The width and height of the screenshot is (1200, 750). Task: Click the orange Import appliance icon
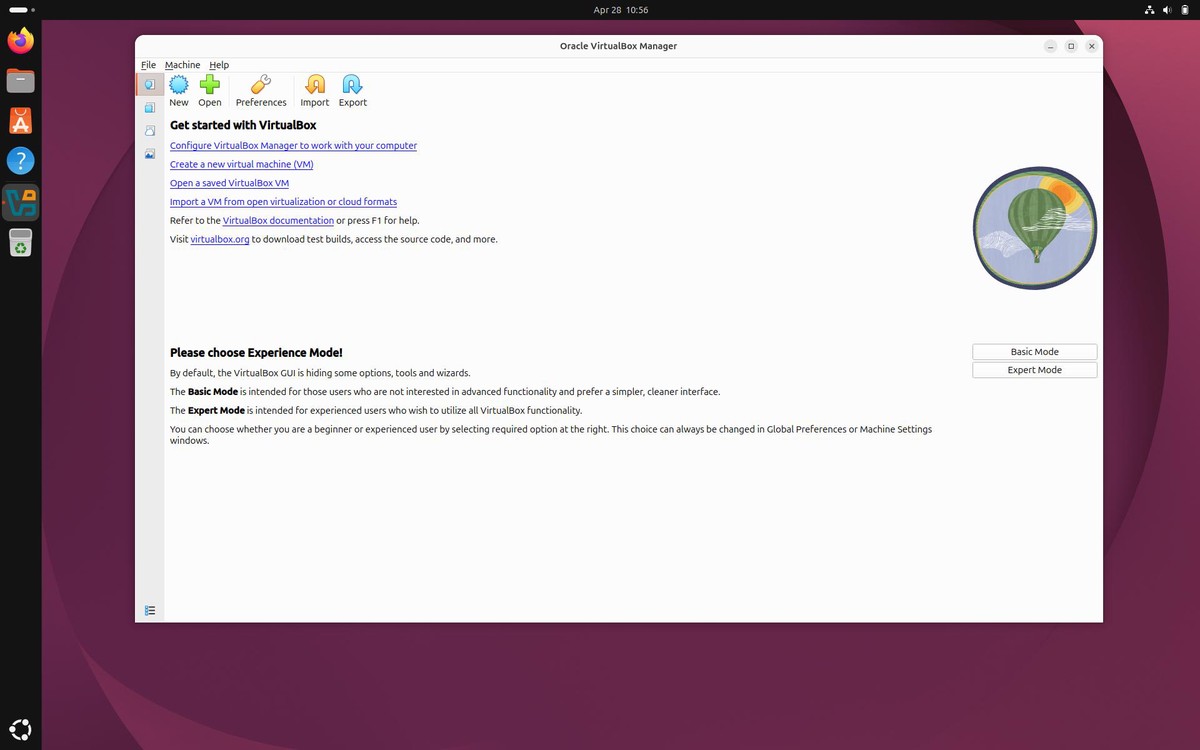point(315,85)
